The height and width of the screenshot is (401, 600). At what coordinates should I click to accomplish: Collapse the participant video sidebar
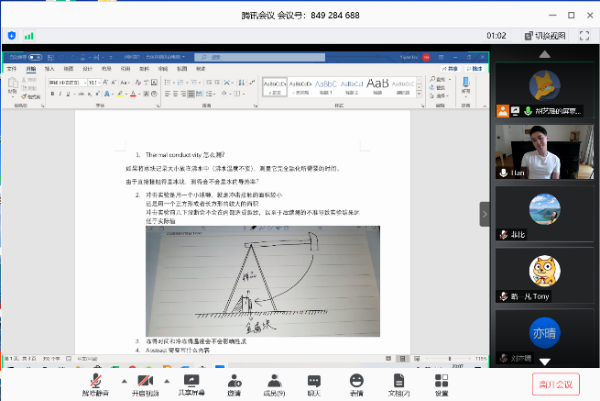[x=485, y=213]
